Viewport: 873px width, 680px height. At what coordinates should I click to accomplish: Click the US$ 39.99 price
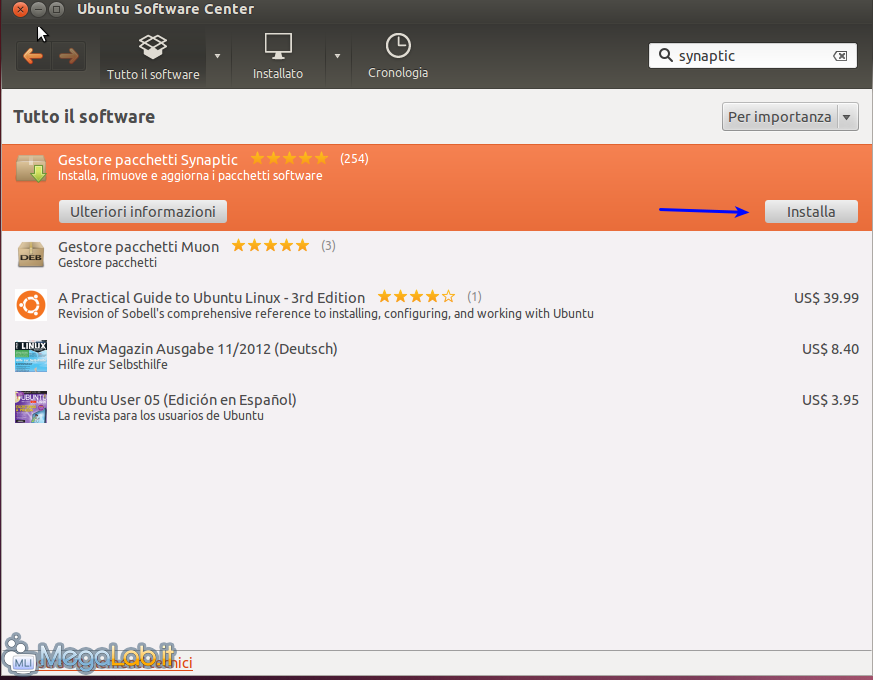pyautogui.click(x=826, y=298)
